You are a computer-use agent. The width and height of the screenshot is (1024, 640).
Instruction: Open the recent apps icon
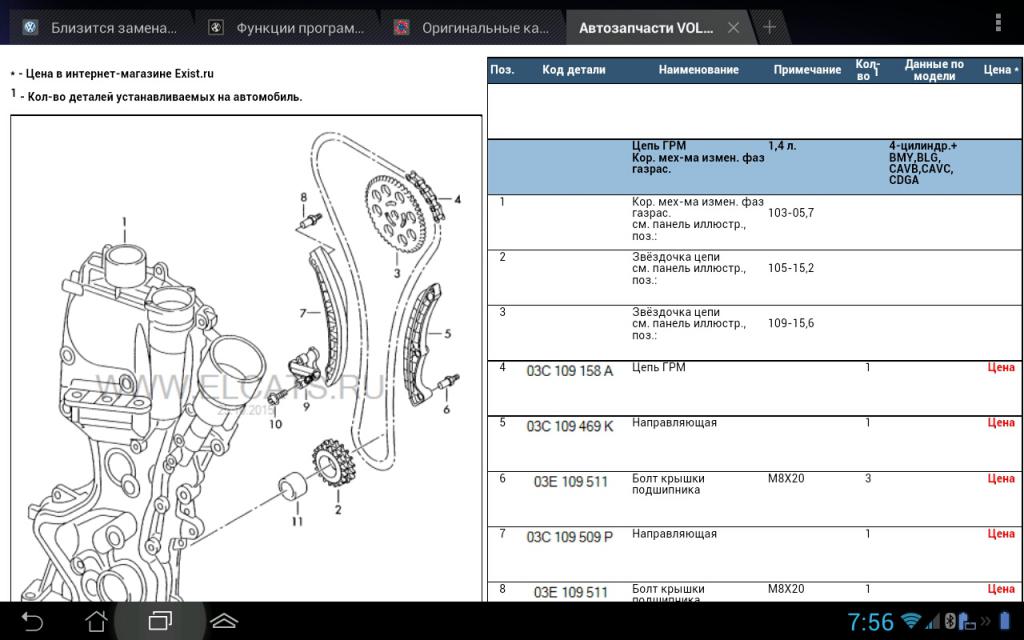pos(160,620)
